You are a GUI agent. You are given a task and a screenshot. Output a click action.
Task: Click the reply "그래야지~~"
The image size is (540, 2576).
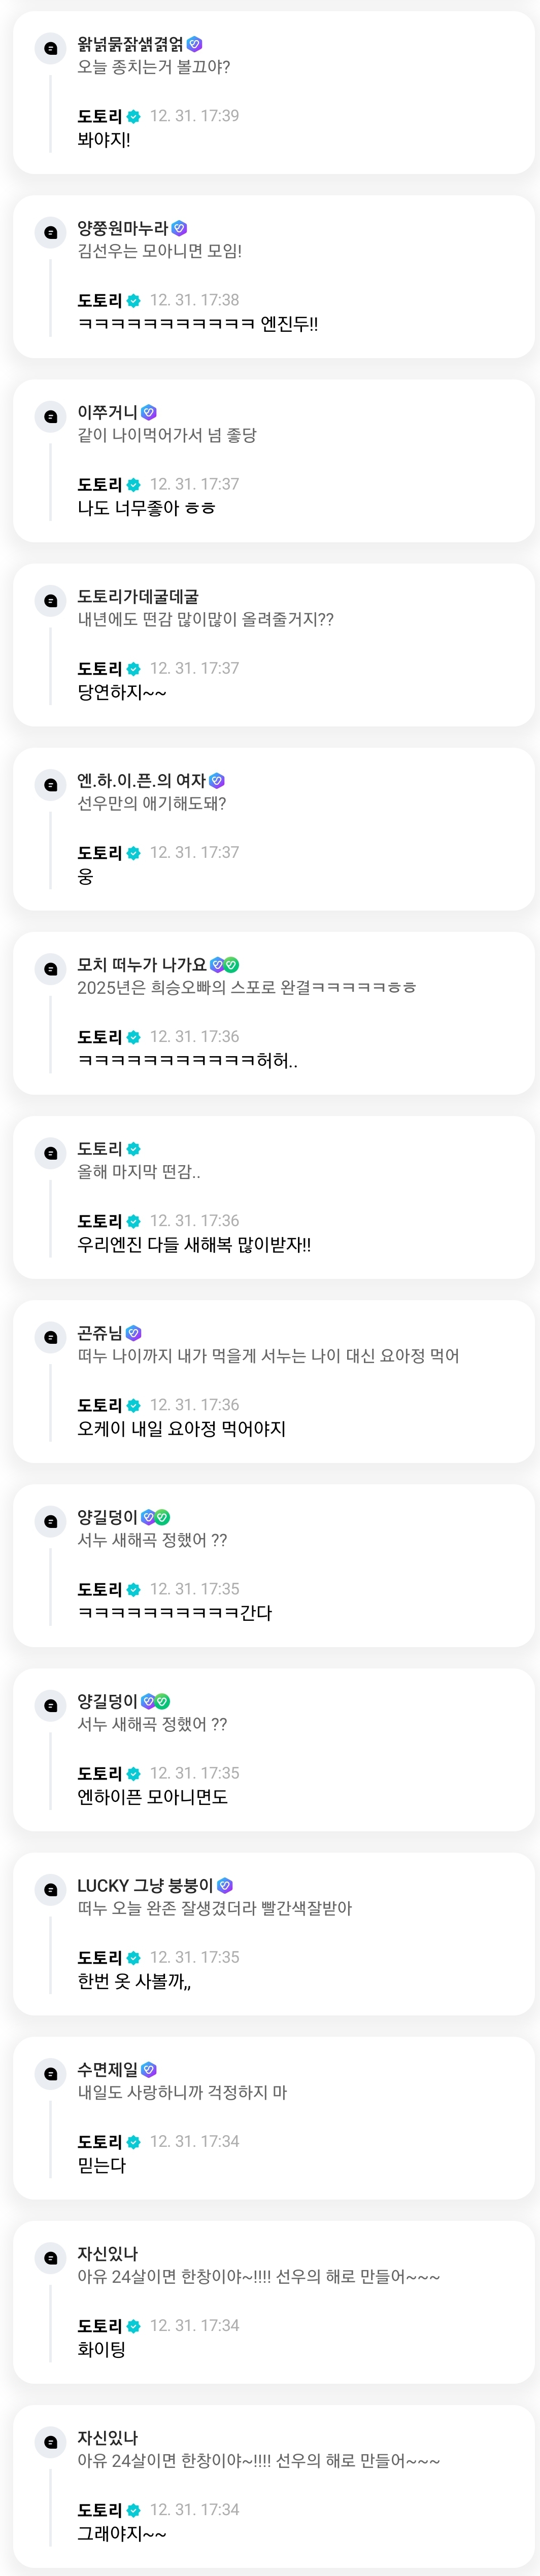coord(122,2534)
